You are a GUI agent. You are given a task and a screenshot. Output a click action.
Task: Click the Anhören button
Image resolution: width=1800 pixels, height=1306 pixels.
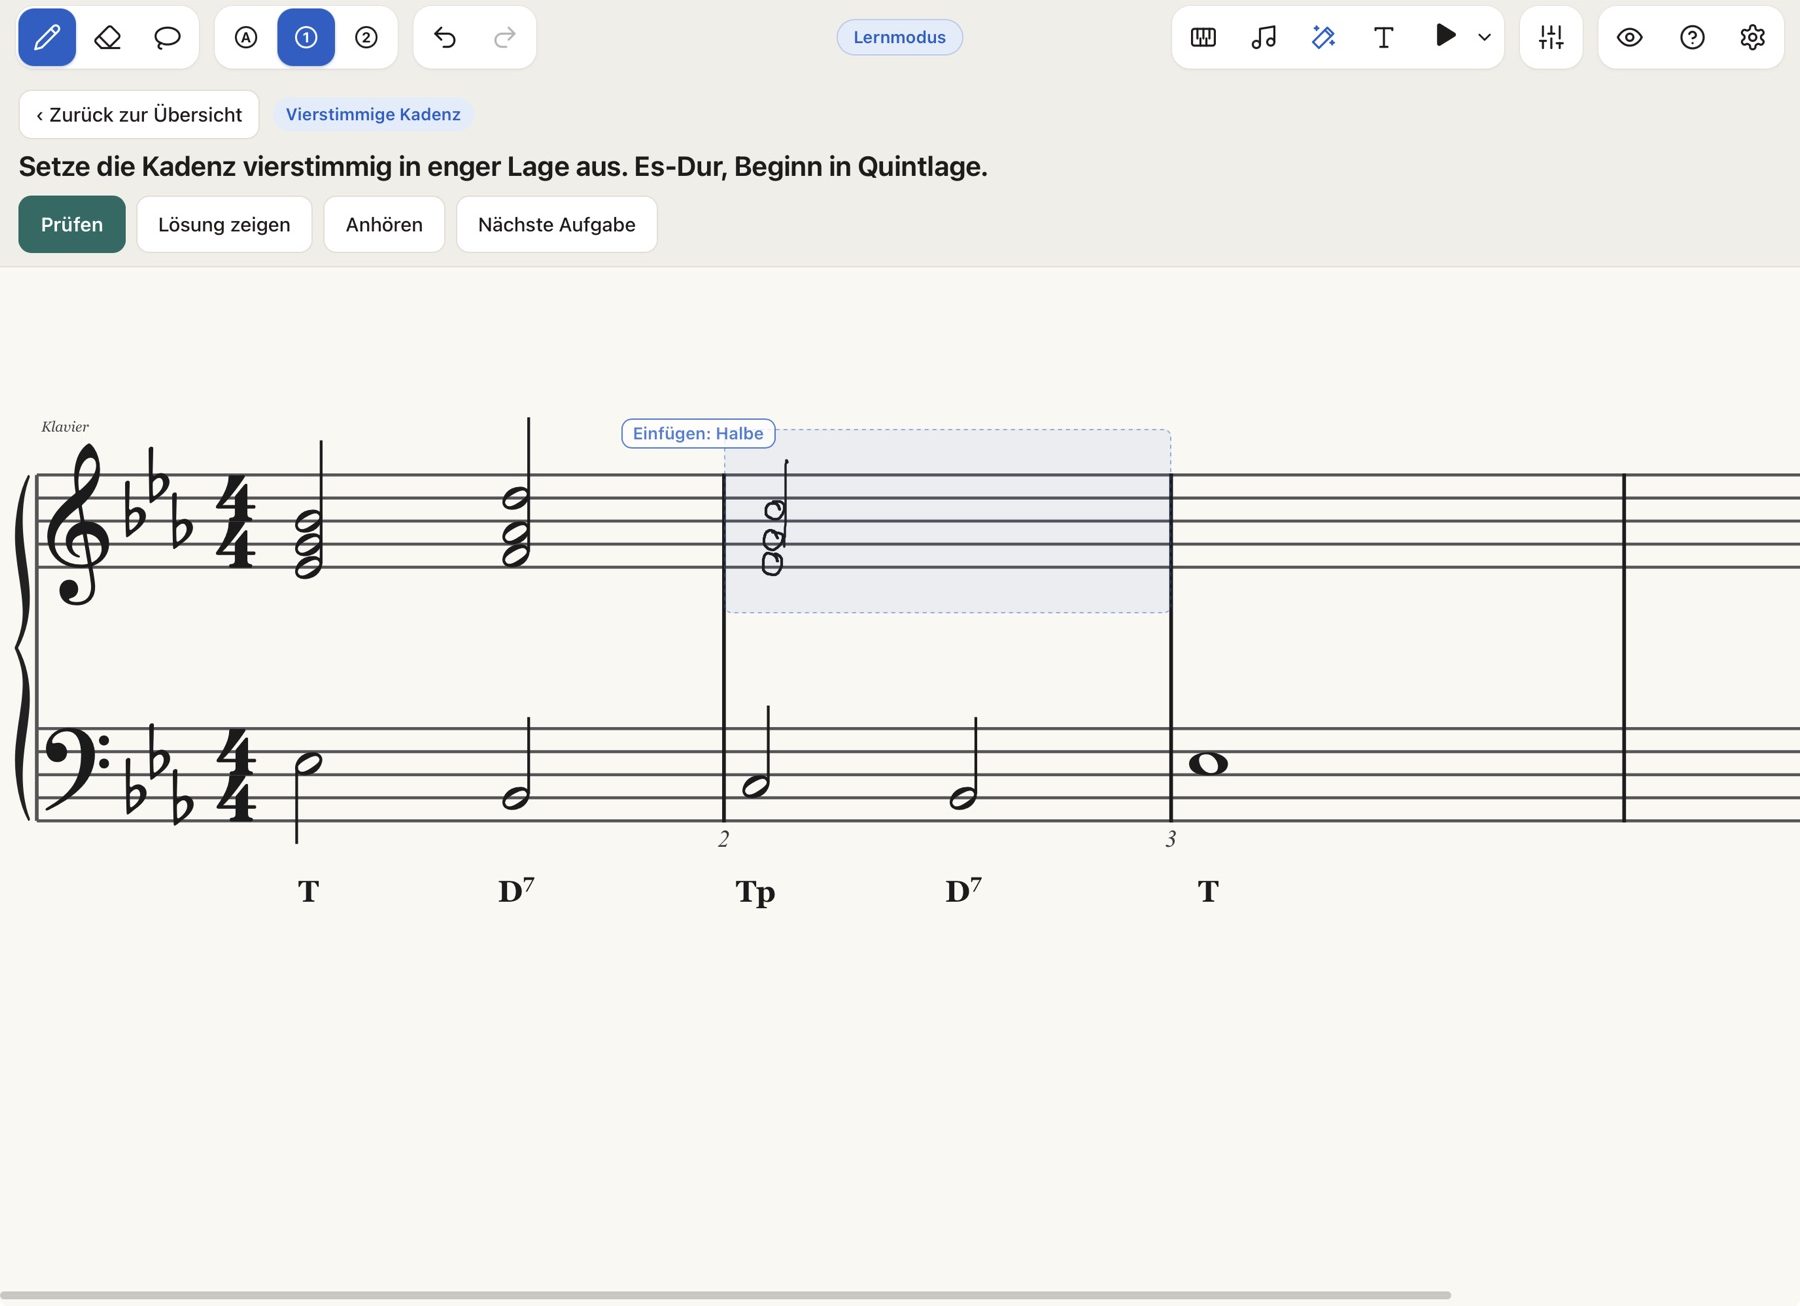point(384,225)
